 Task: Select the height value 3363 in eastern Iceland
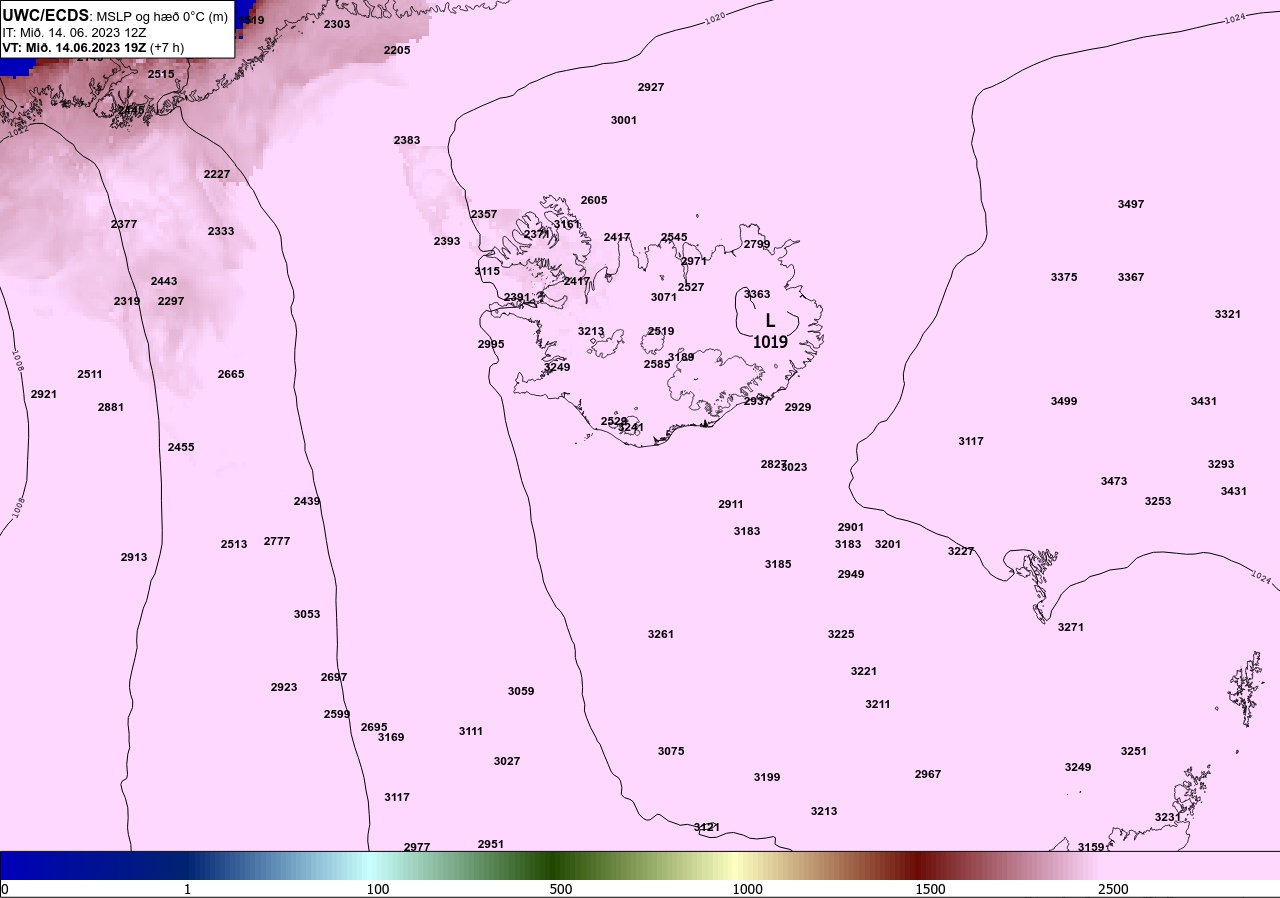(757, 294)
